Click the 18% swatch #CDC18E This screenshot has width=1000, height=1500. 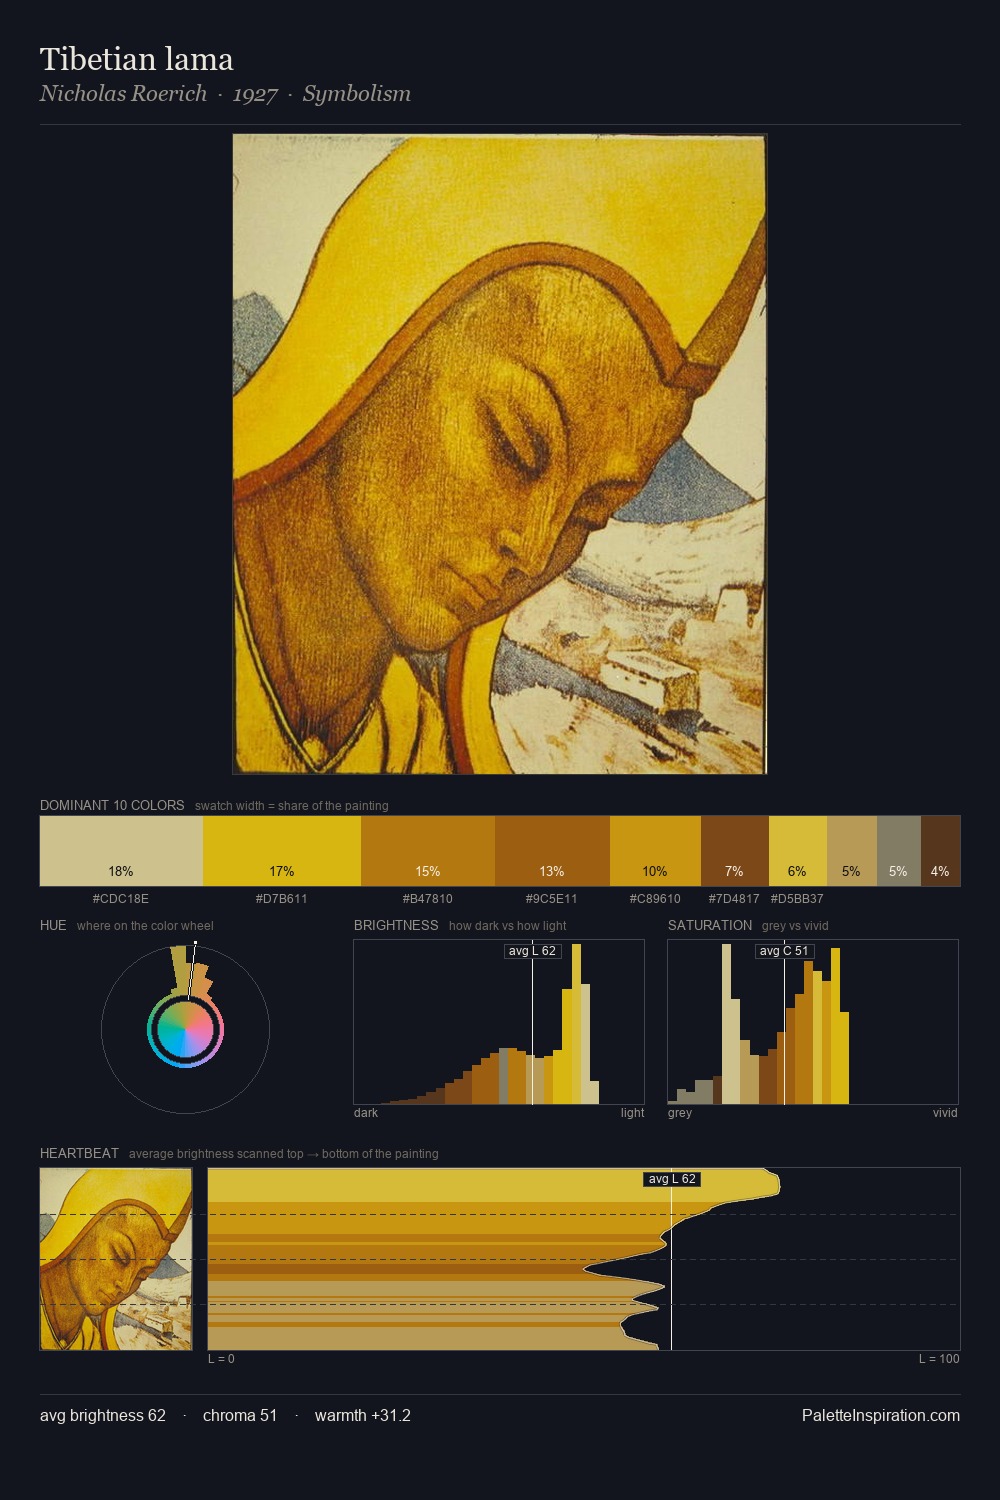pyautogui.click(x=121, y=851)
